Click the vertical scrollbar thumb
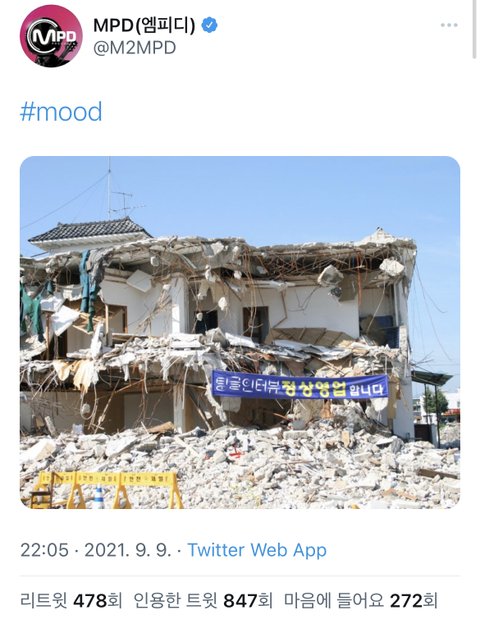480x624 pixels. click(474, 29)
